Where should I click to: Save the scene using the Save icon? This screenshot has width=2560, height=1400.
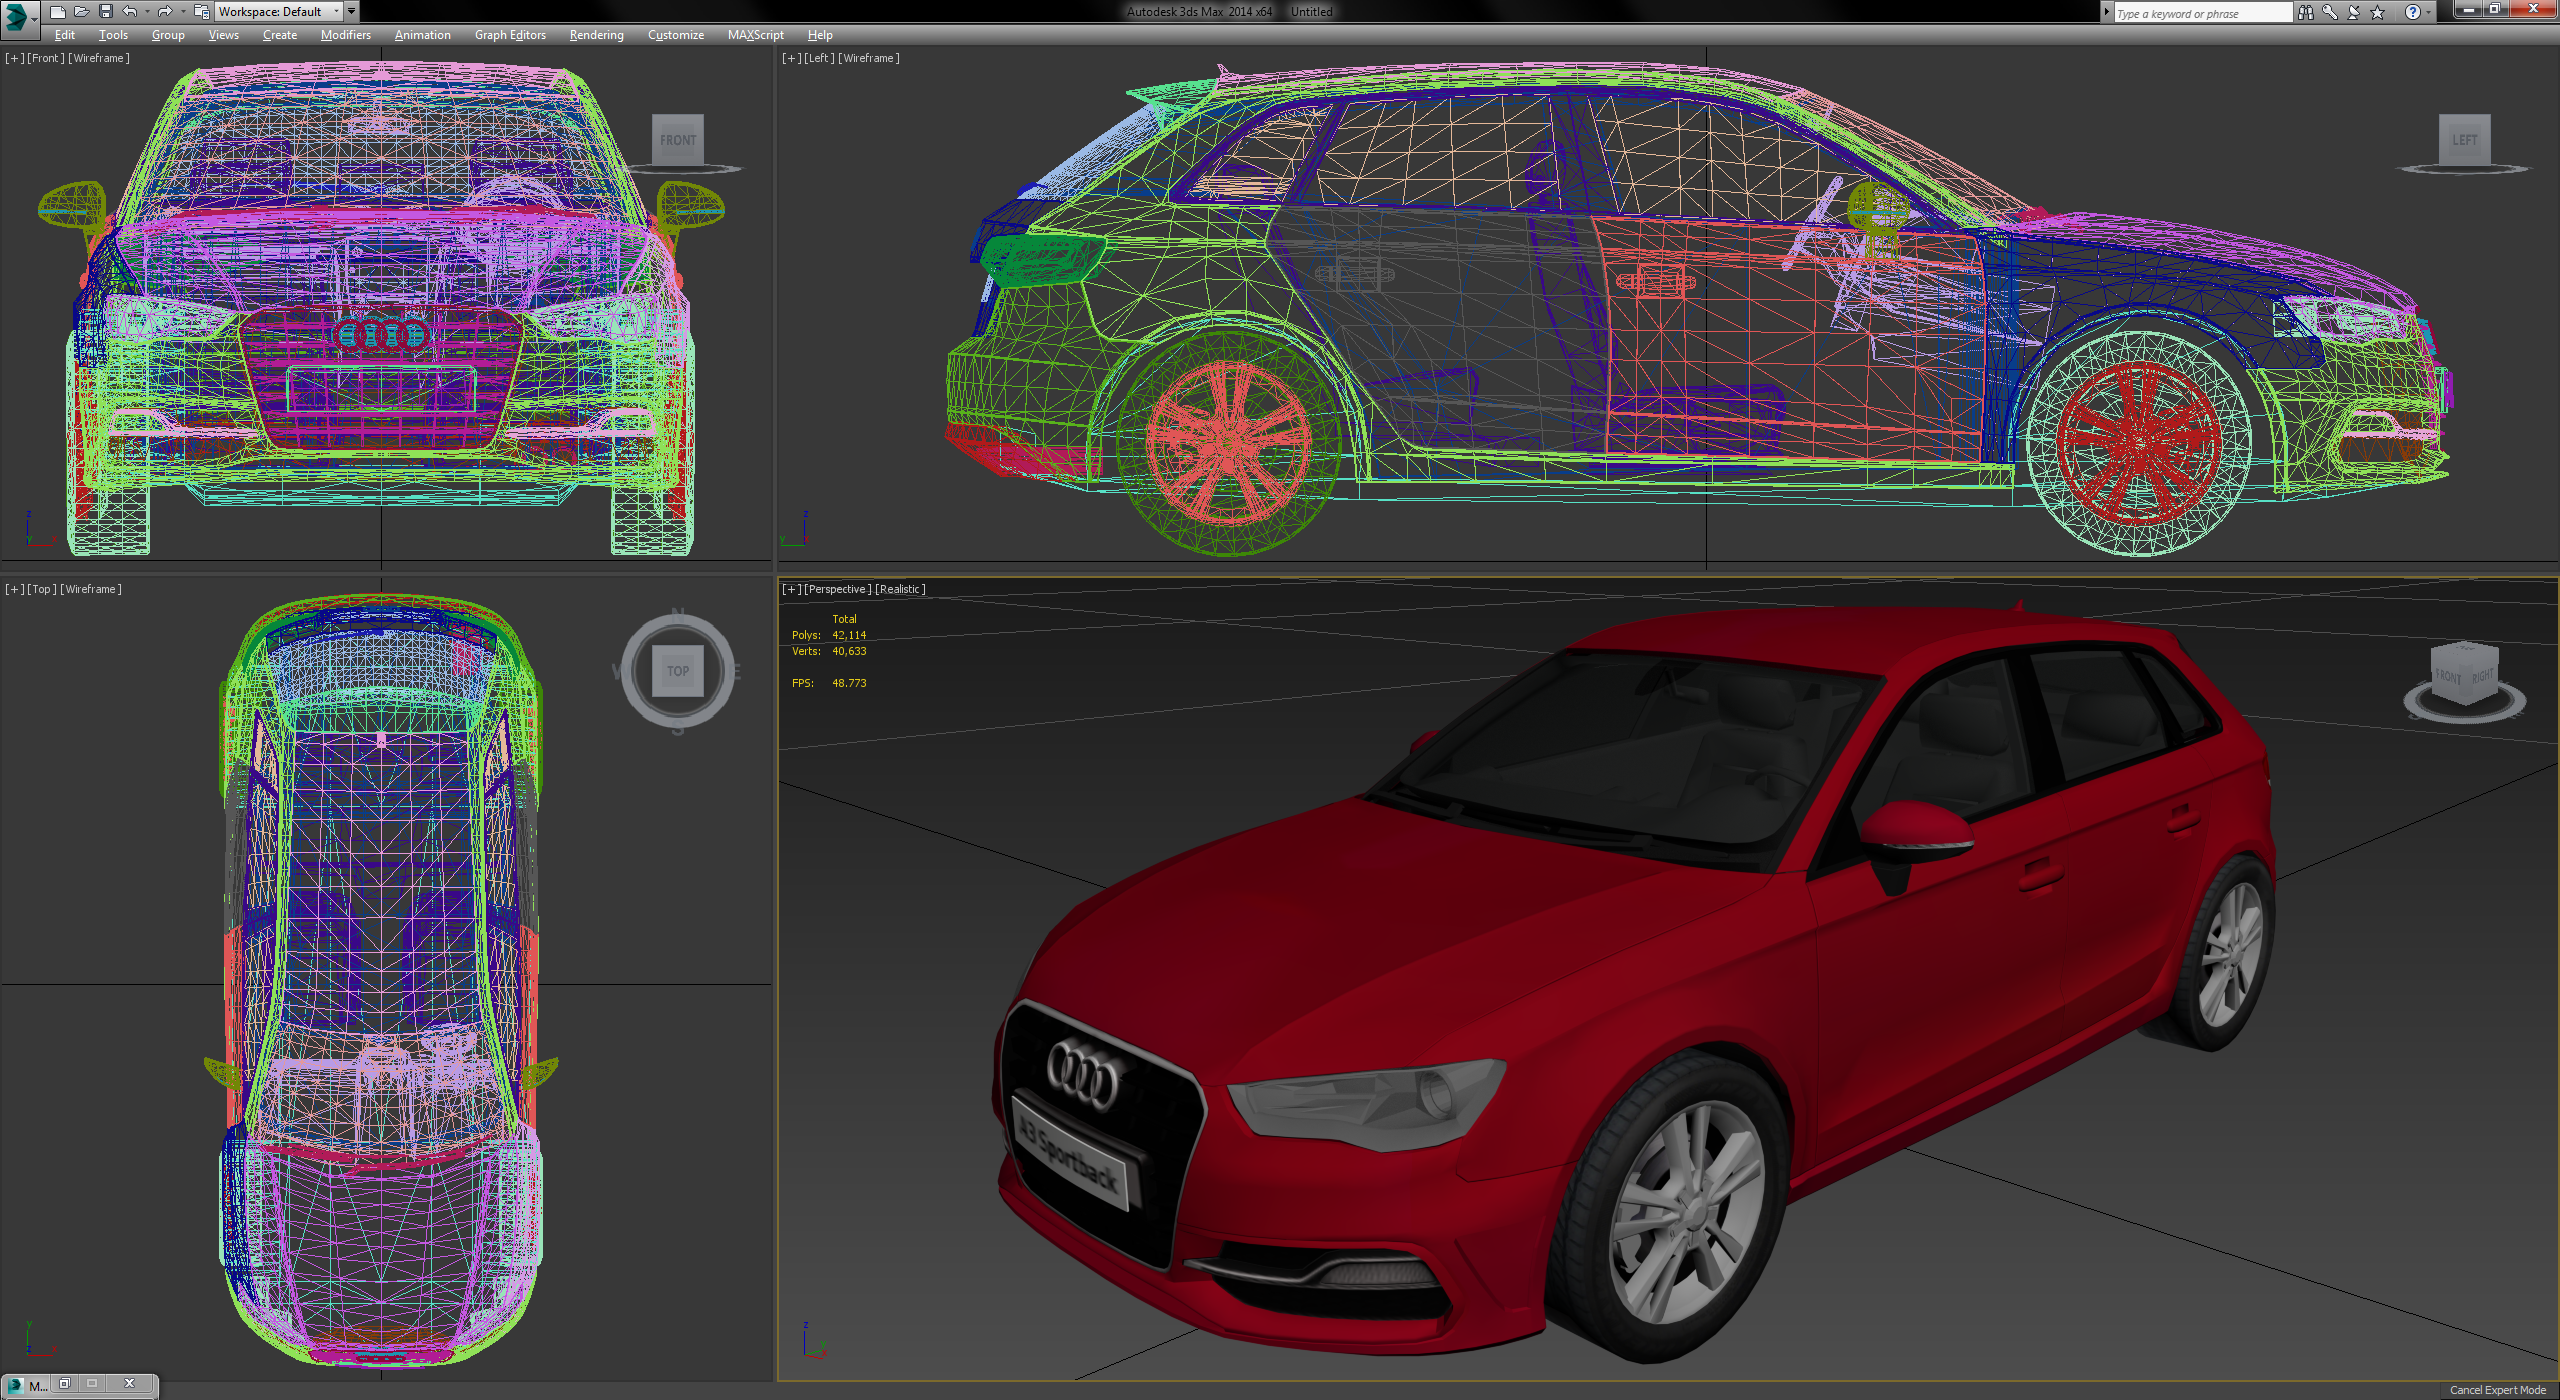click(106, 12)
